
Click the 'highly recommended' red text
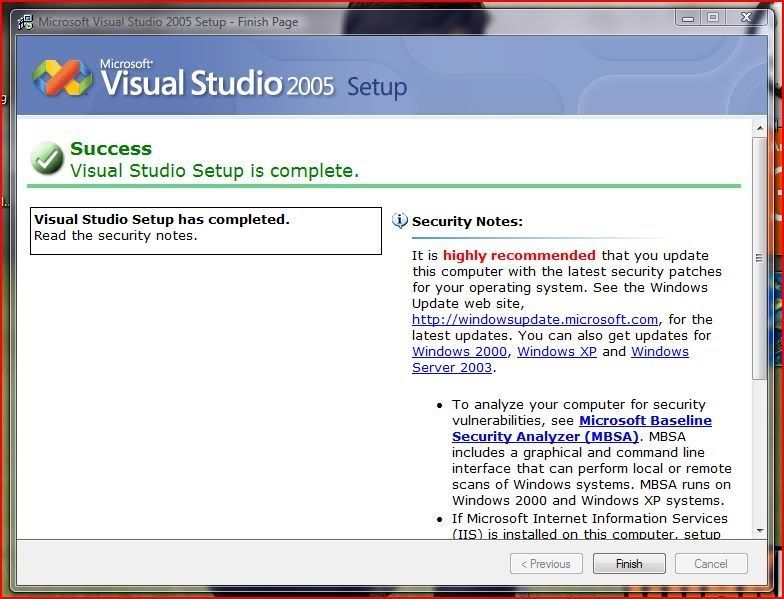tap(519, 256)
